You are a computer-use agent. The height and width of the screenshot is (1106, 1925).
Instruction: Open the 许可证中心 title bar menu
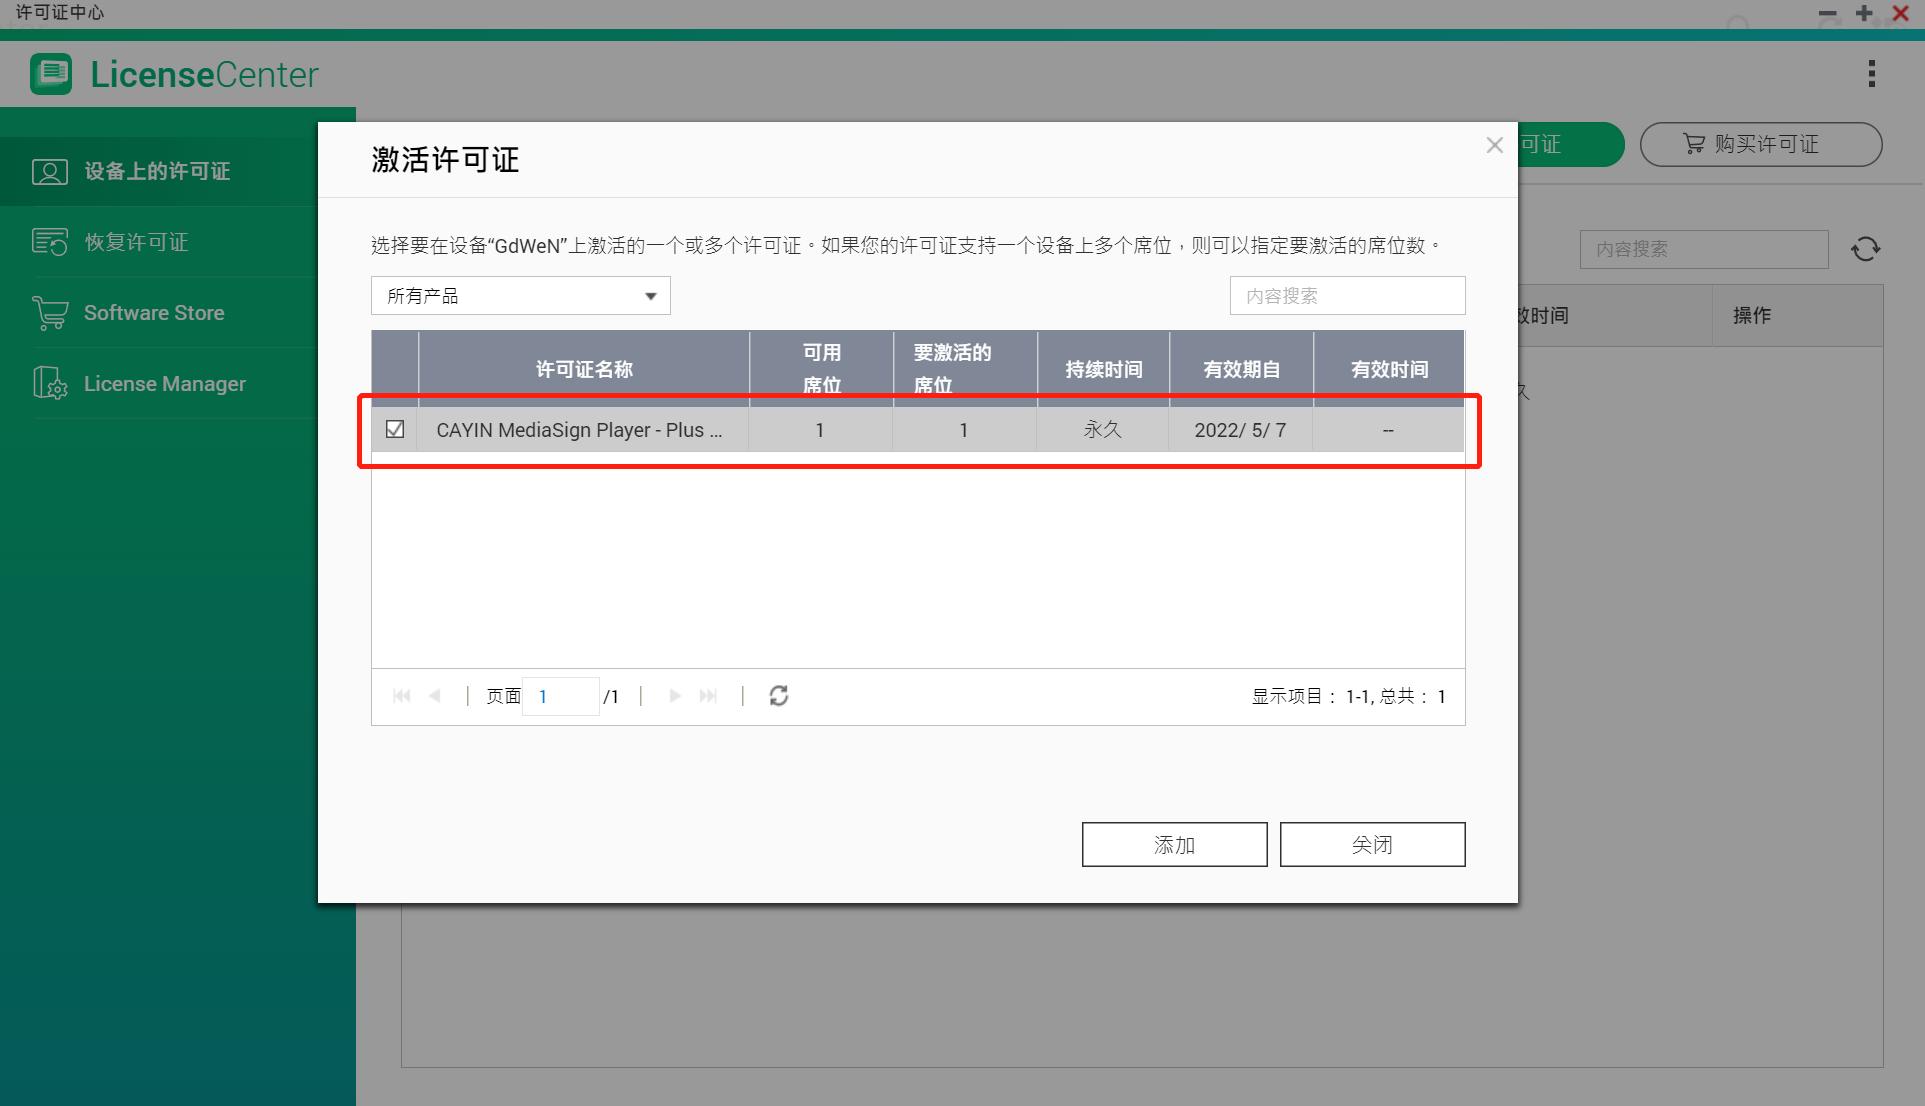[60, 13]
